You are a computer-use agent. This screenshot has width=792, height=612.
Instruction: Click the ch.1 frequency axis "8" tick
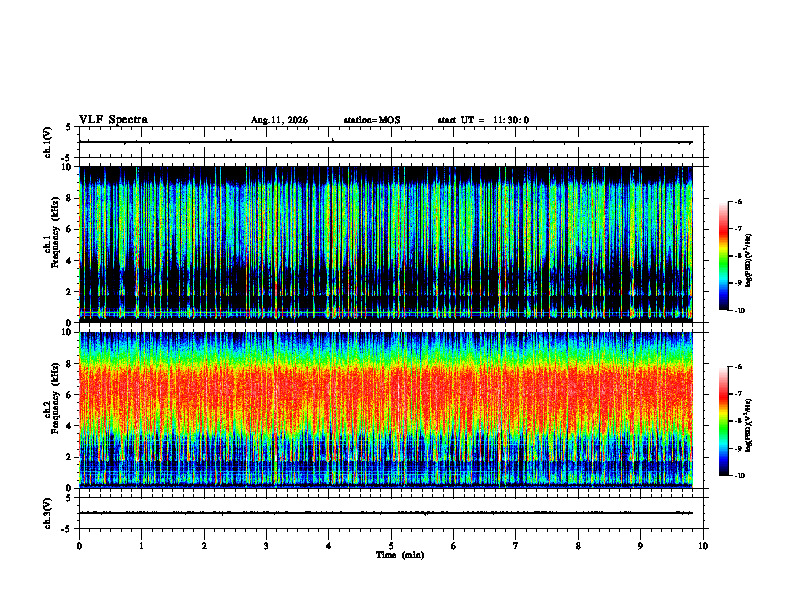click(x=69, y=198)
